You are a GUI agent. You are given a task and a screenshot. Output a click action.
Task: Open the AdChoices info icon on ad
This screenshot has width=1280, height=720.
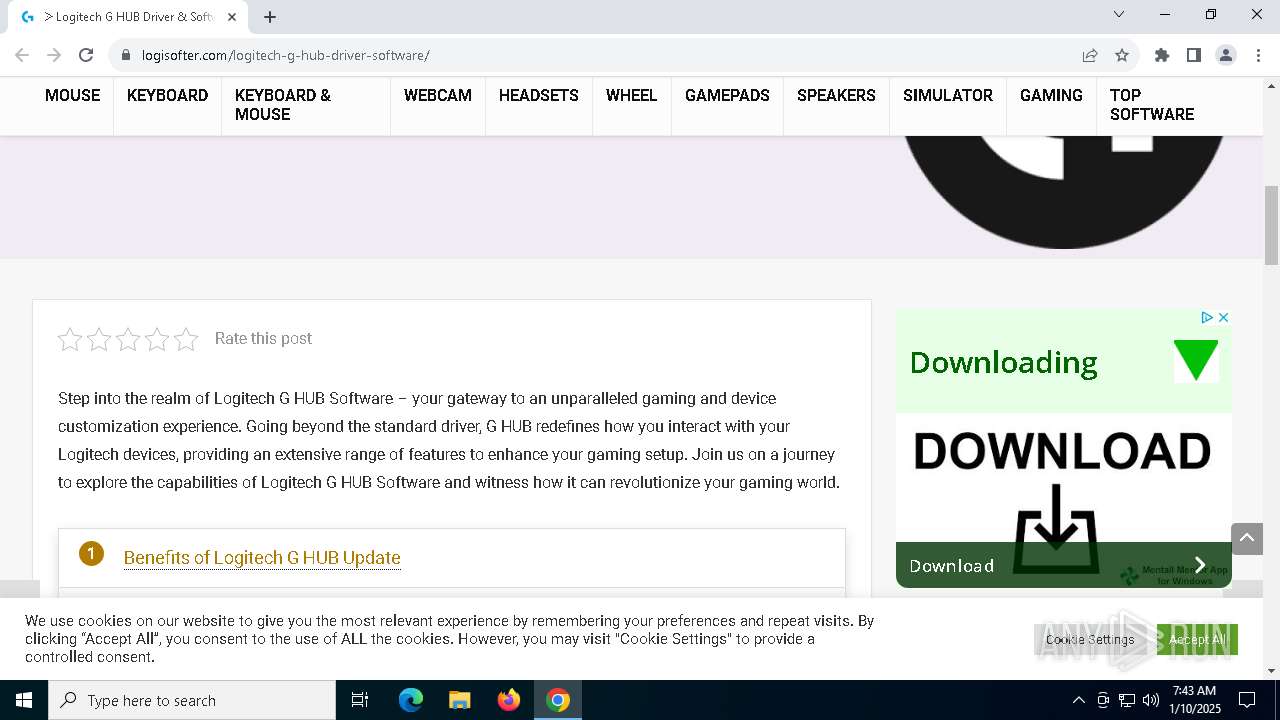click(x=1207, y=317)
